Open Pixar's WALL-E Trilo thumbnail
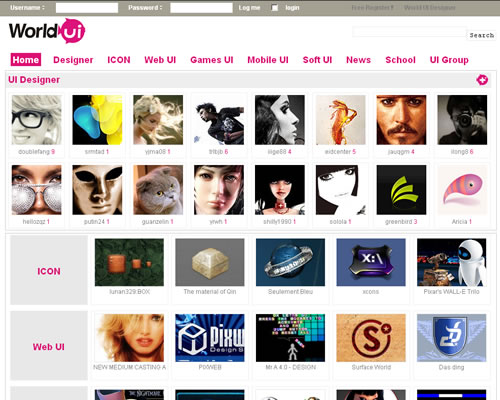 coord(451,262)
